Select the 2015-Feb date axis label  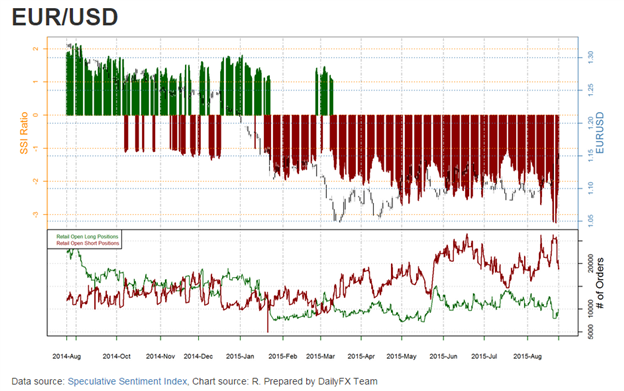point(283,356)
